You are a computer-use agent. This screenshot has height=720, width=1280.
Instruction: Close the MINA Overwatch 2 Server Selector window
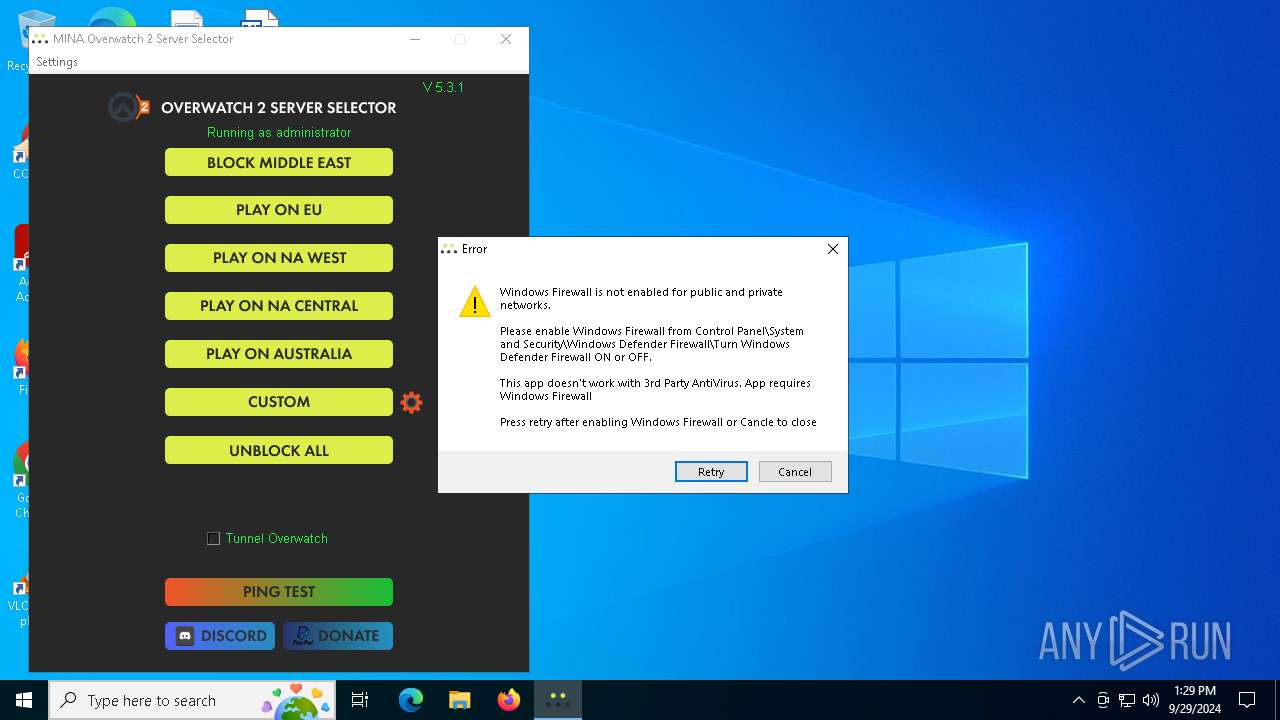[x=506, y=39]
